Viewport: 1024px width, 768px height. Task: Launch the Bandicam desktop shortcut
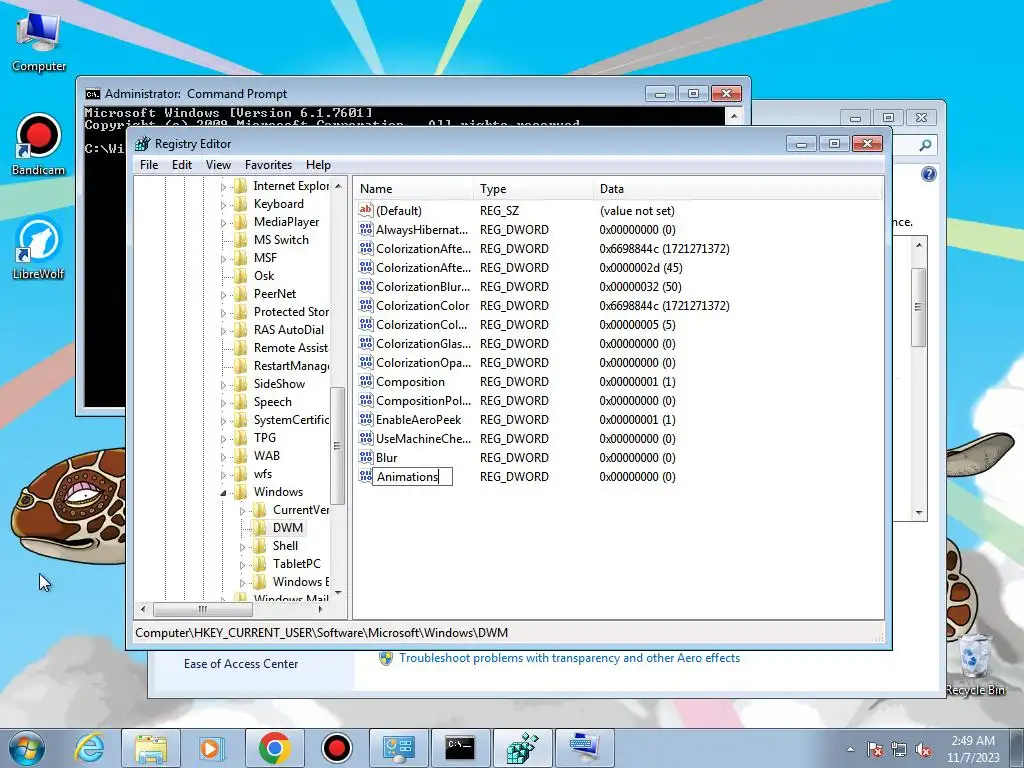39,144
